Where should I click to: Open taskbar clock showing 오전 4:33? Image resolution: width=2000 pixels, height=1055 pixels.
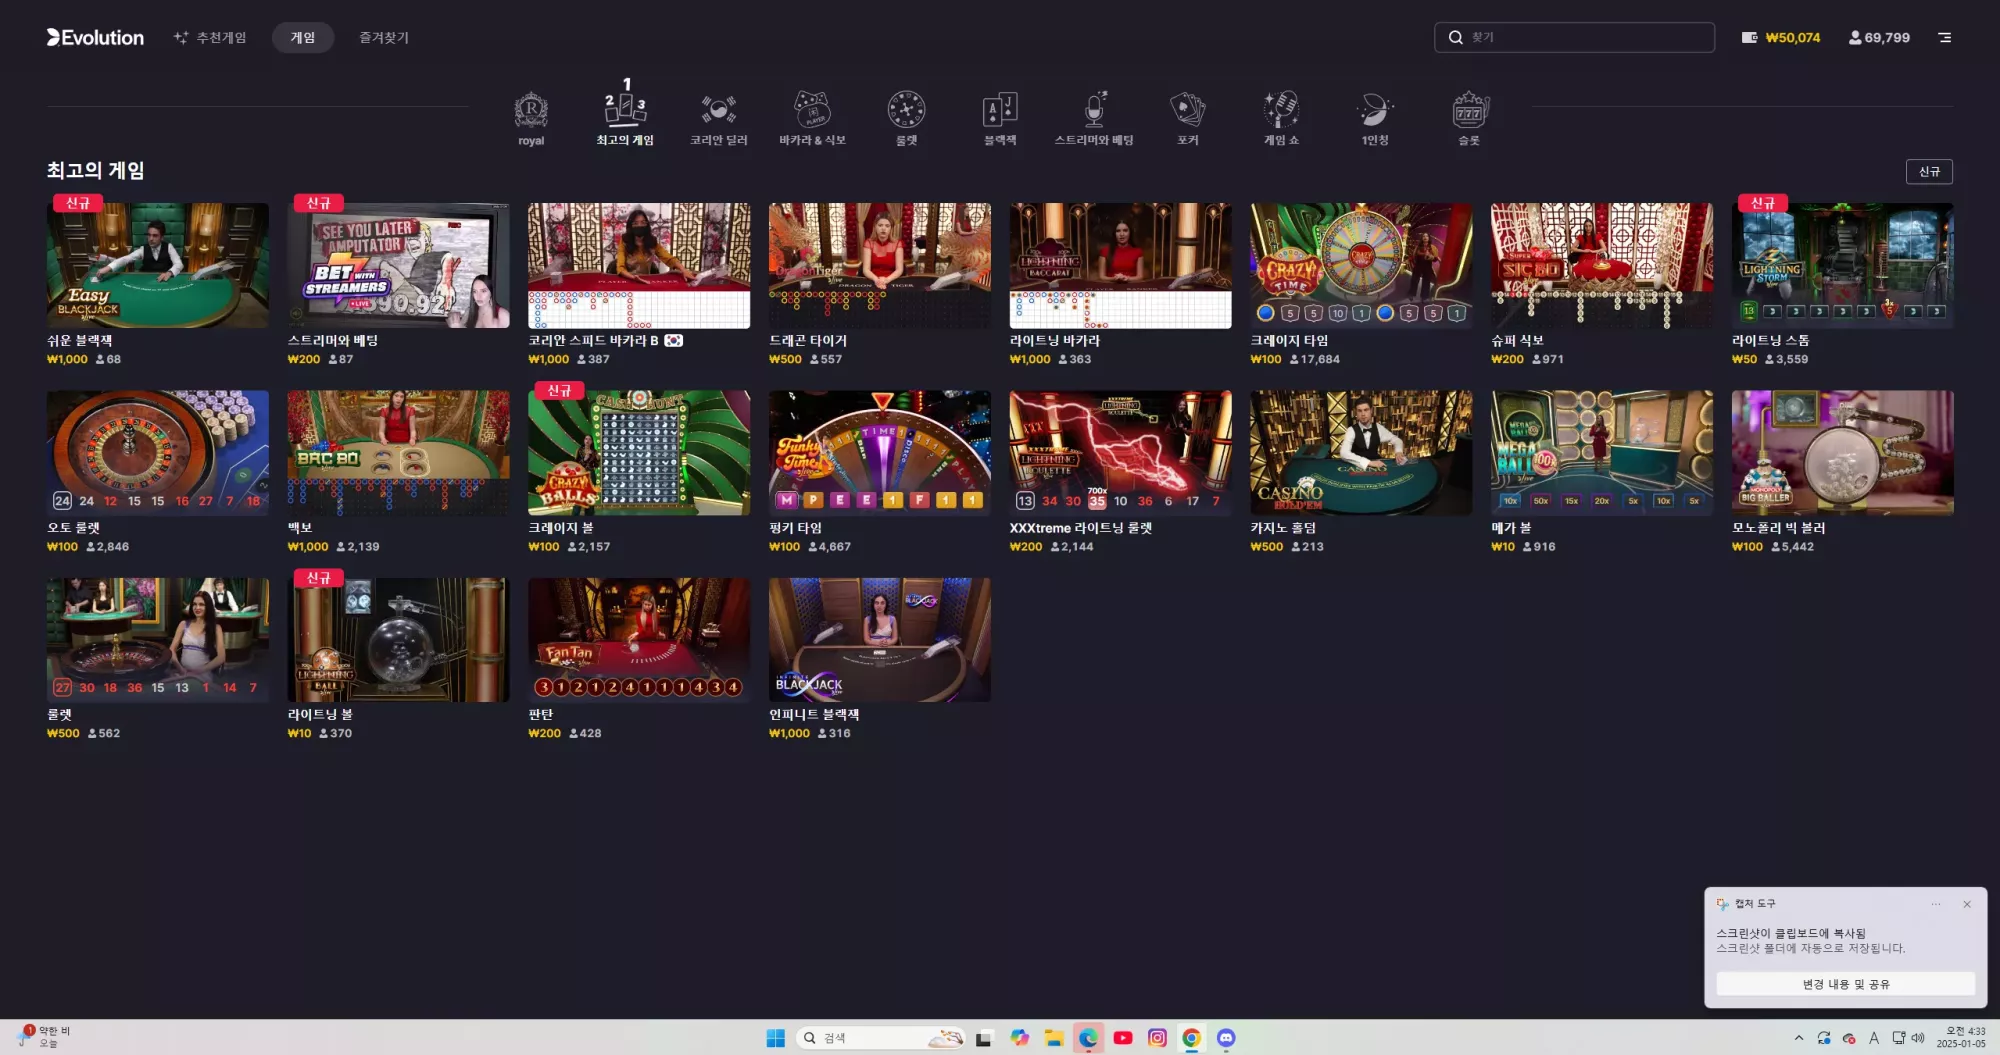click(x=1961, y=1038)
